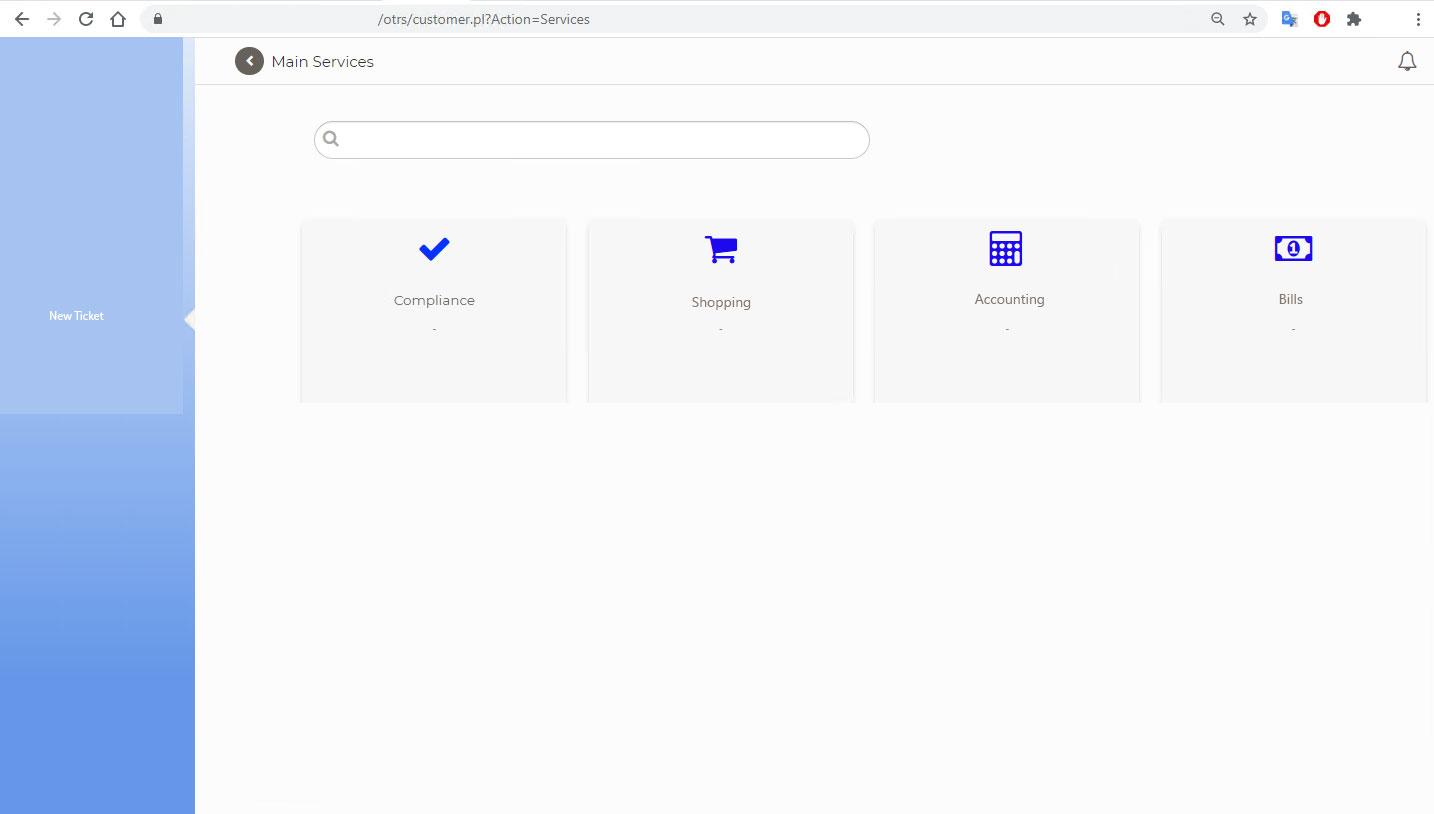Open the red Opera extension icon
Screen dimensions: 1434x814
[x=1322, y=19]
